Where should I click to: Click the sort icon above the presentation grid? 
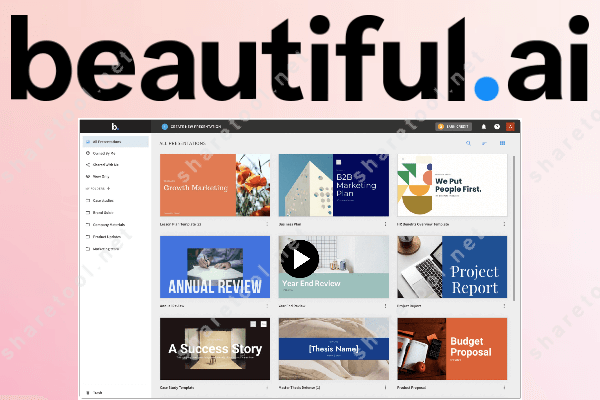[x=485, y=144]
